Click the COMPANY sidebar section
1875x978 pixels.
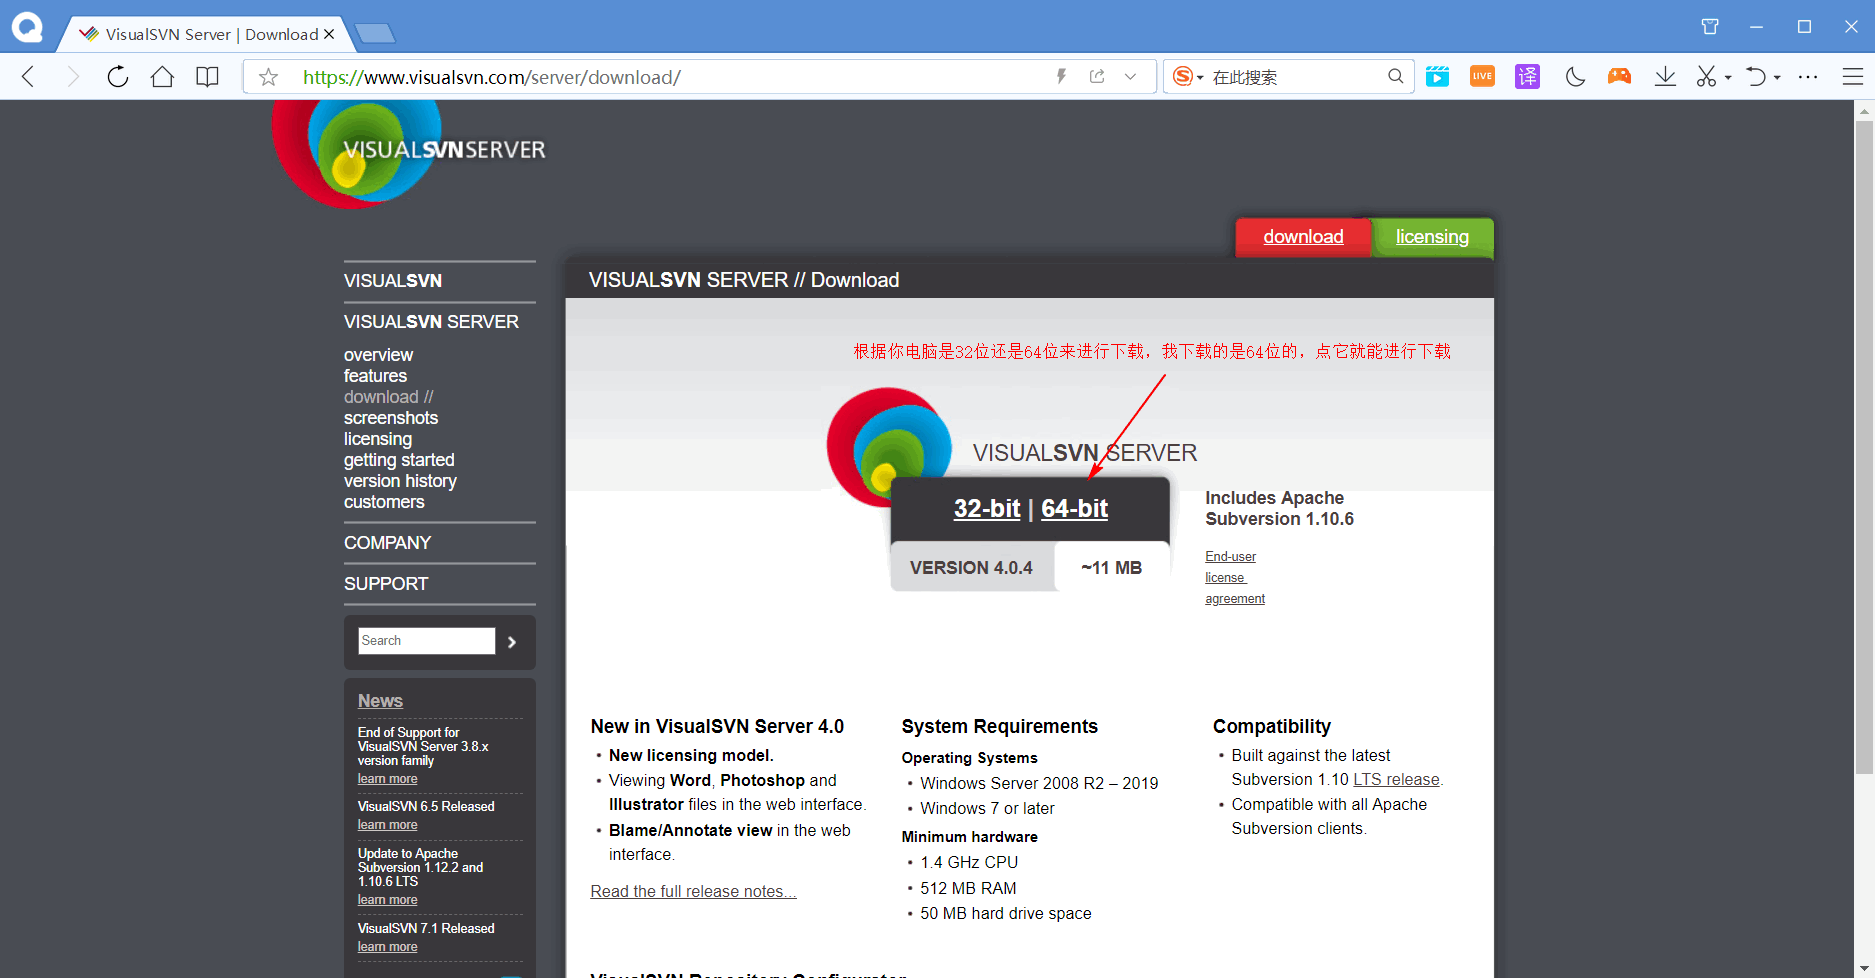tap(387, 543)
